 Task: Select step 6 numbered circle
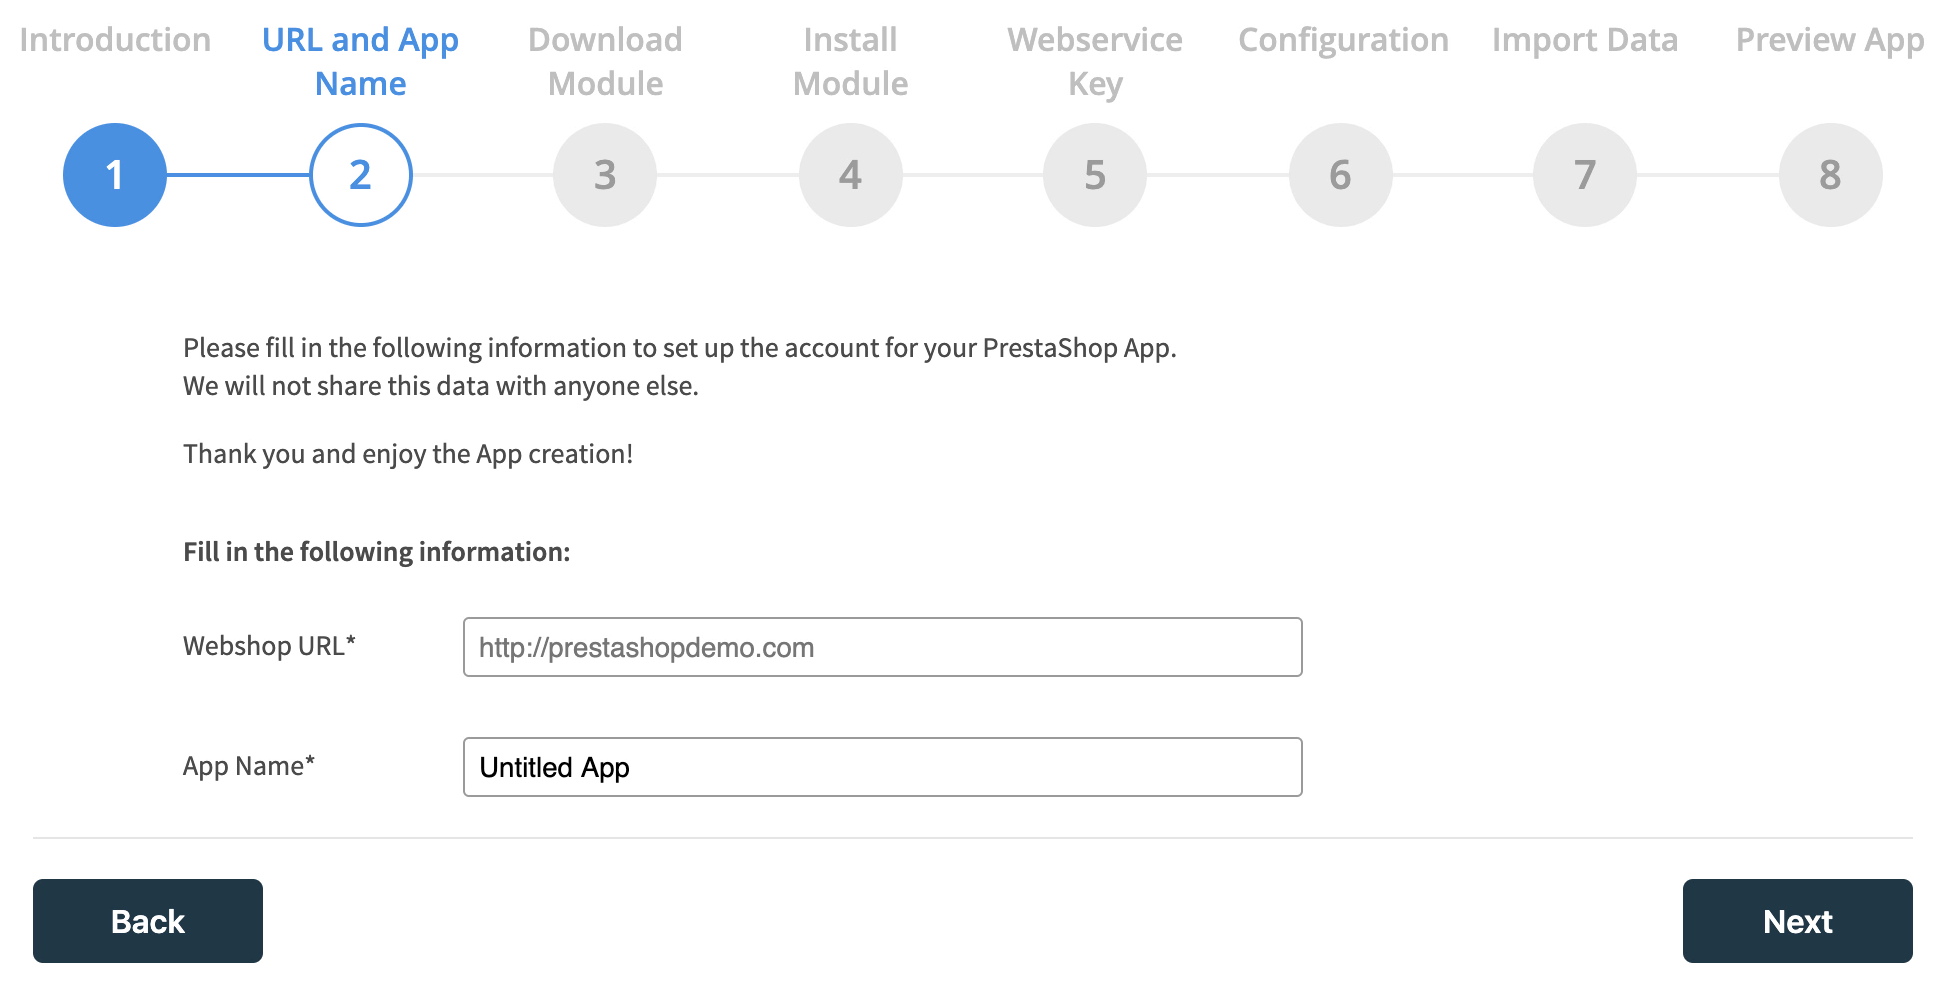[1340, 175]
